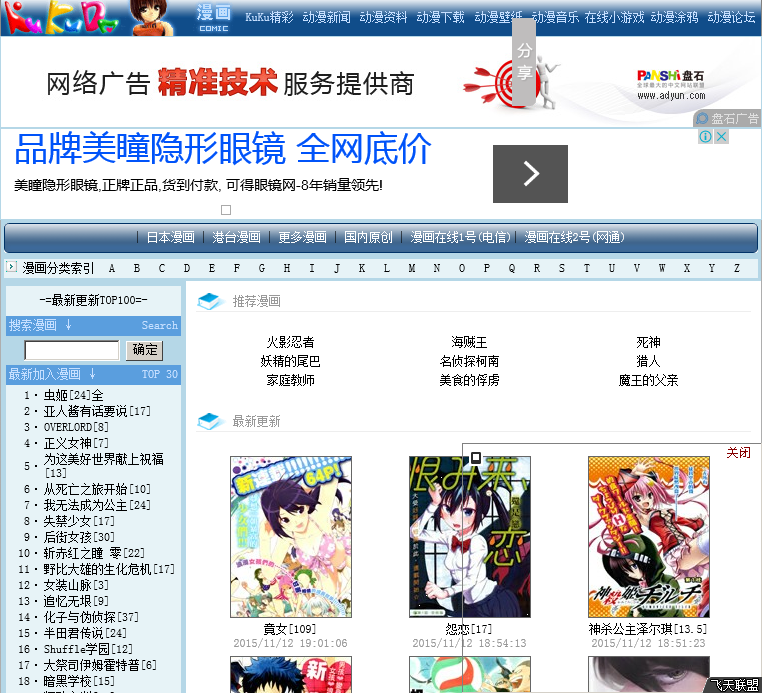Open recommended manga 火影忍者
The height and width of the screenshot is (693, 762).
pos(290,342)
